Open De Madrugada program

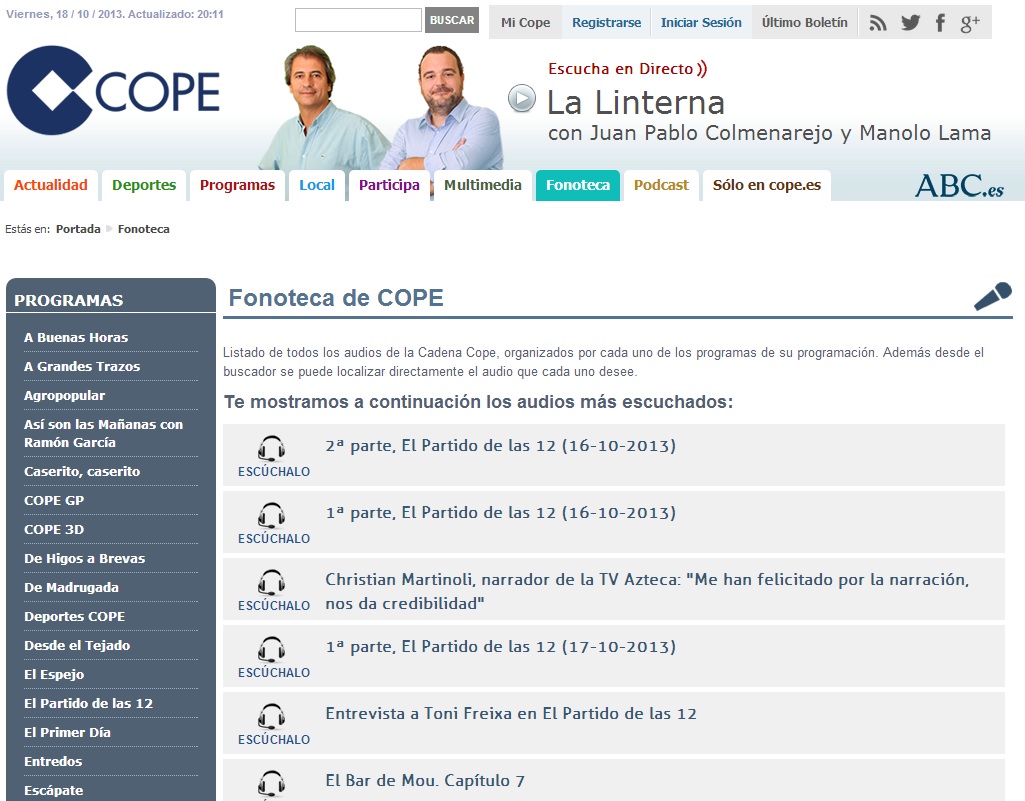click(71, 587)
